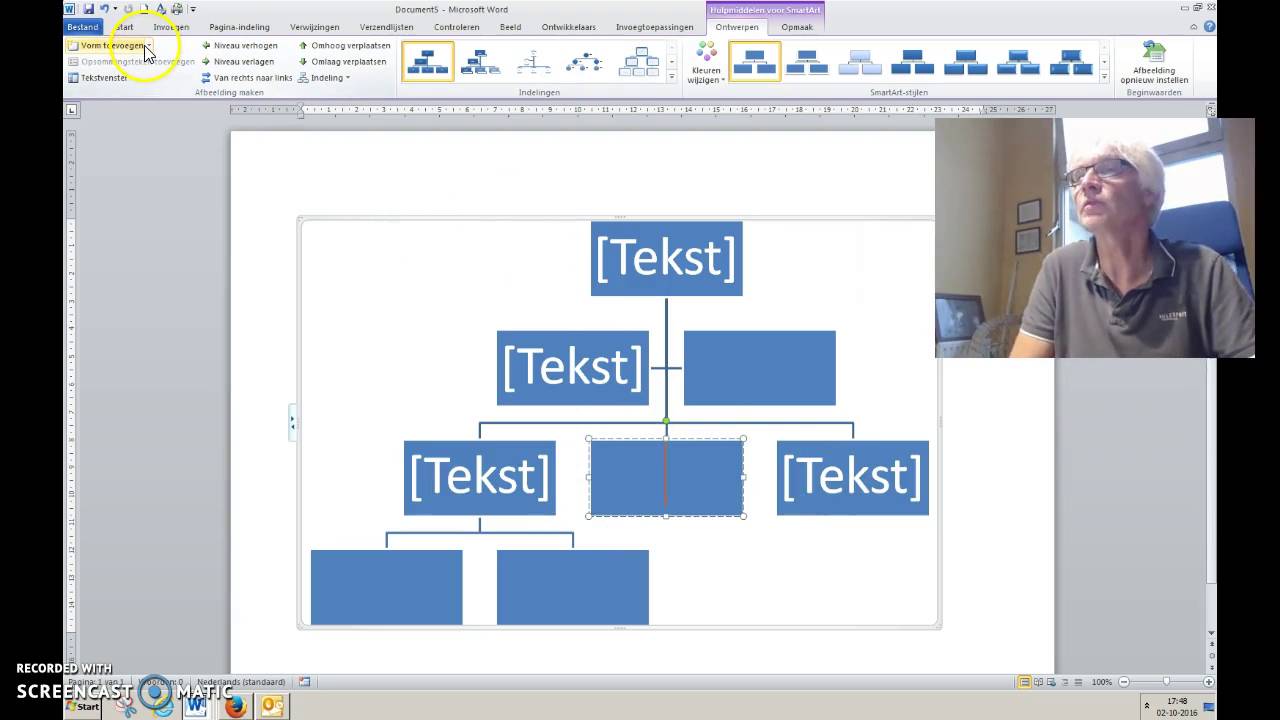Open the Verzendlijsten tab

click(x=386, y=27)
